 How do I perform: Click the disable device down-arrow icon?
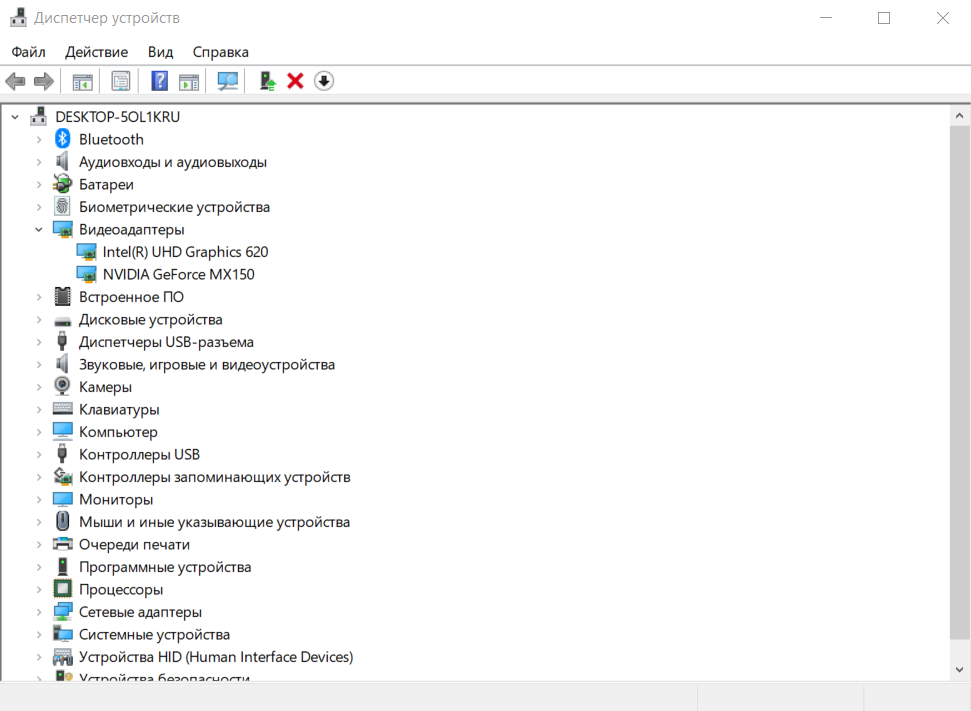[x=323, y=81]
